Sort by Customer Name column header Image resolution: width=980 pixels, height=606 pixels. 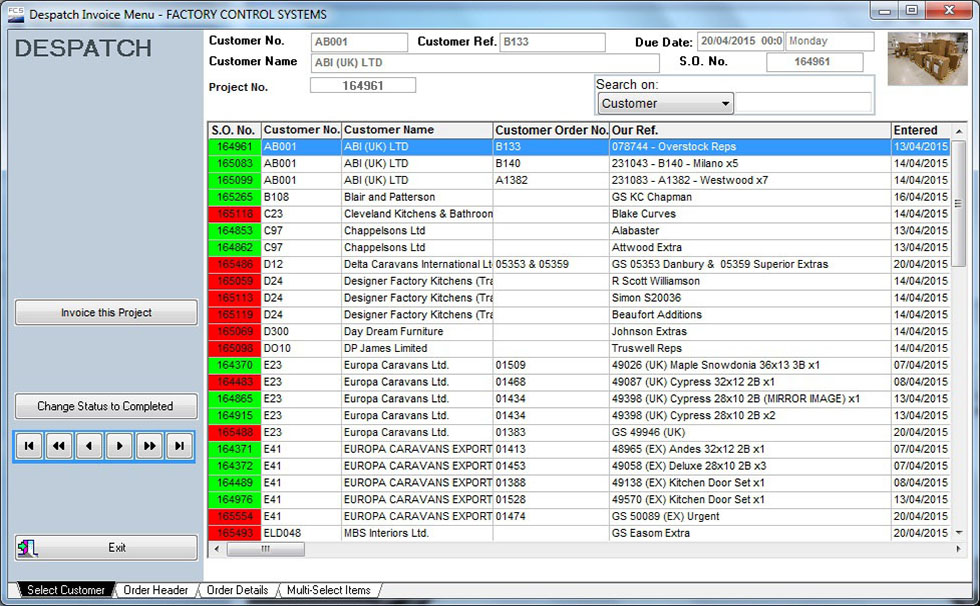pos(417,130)
